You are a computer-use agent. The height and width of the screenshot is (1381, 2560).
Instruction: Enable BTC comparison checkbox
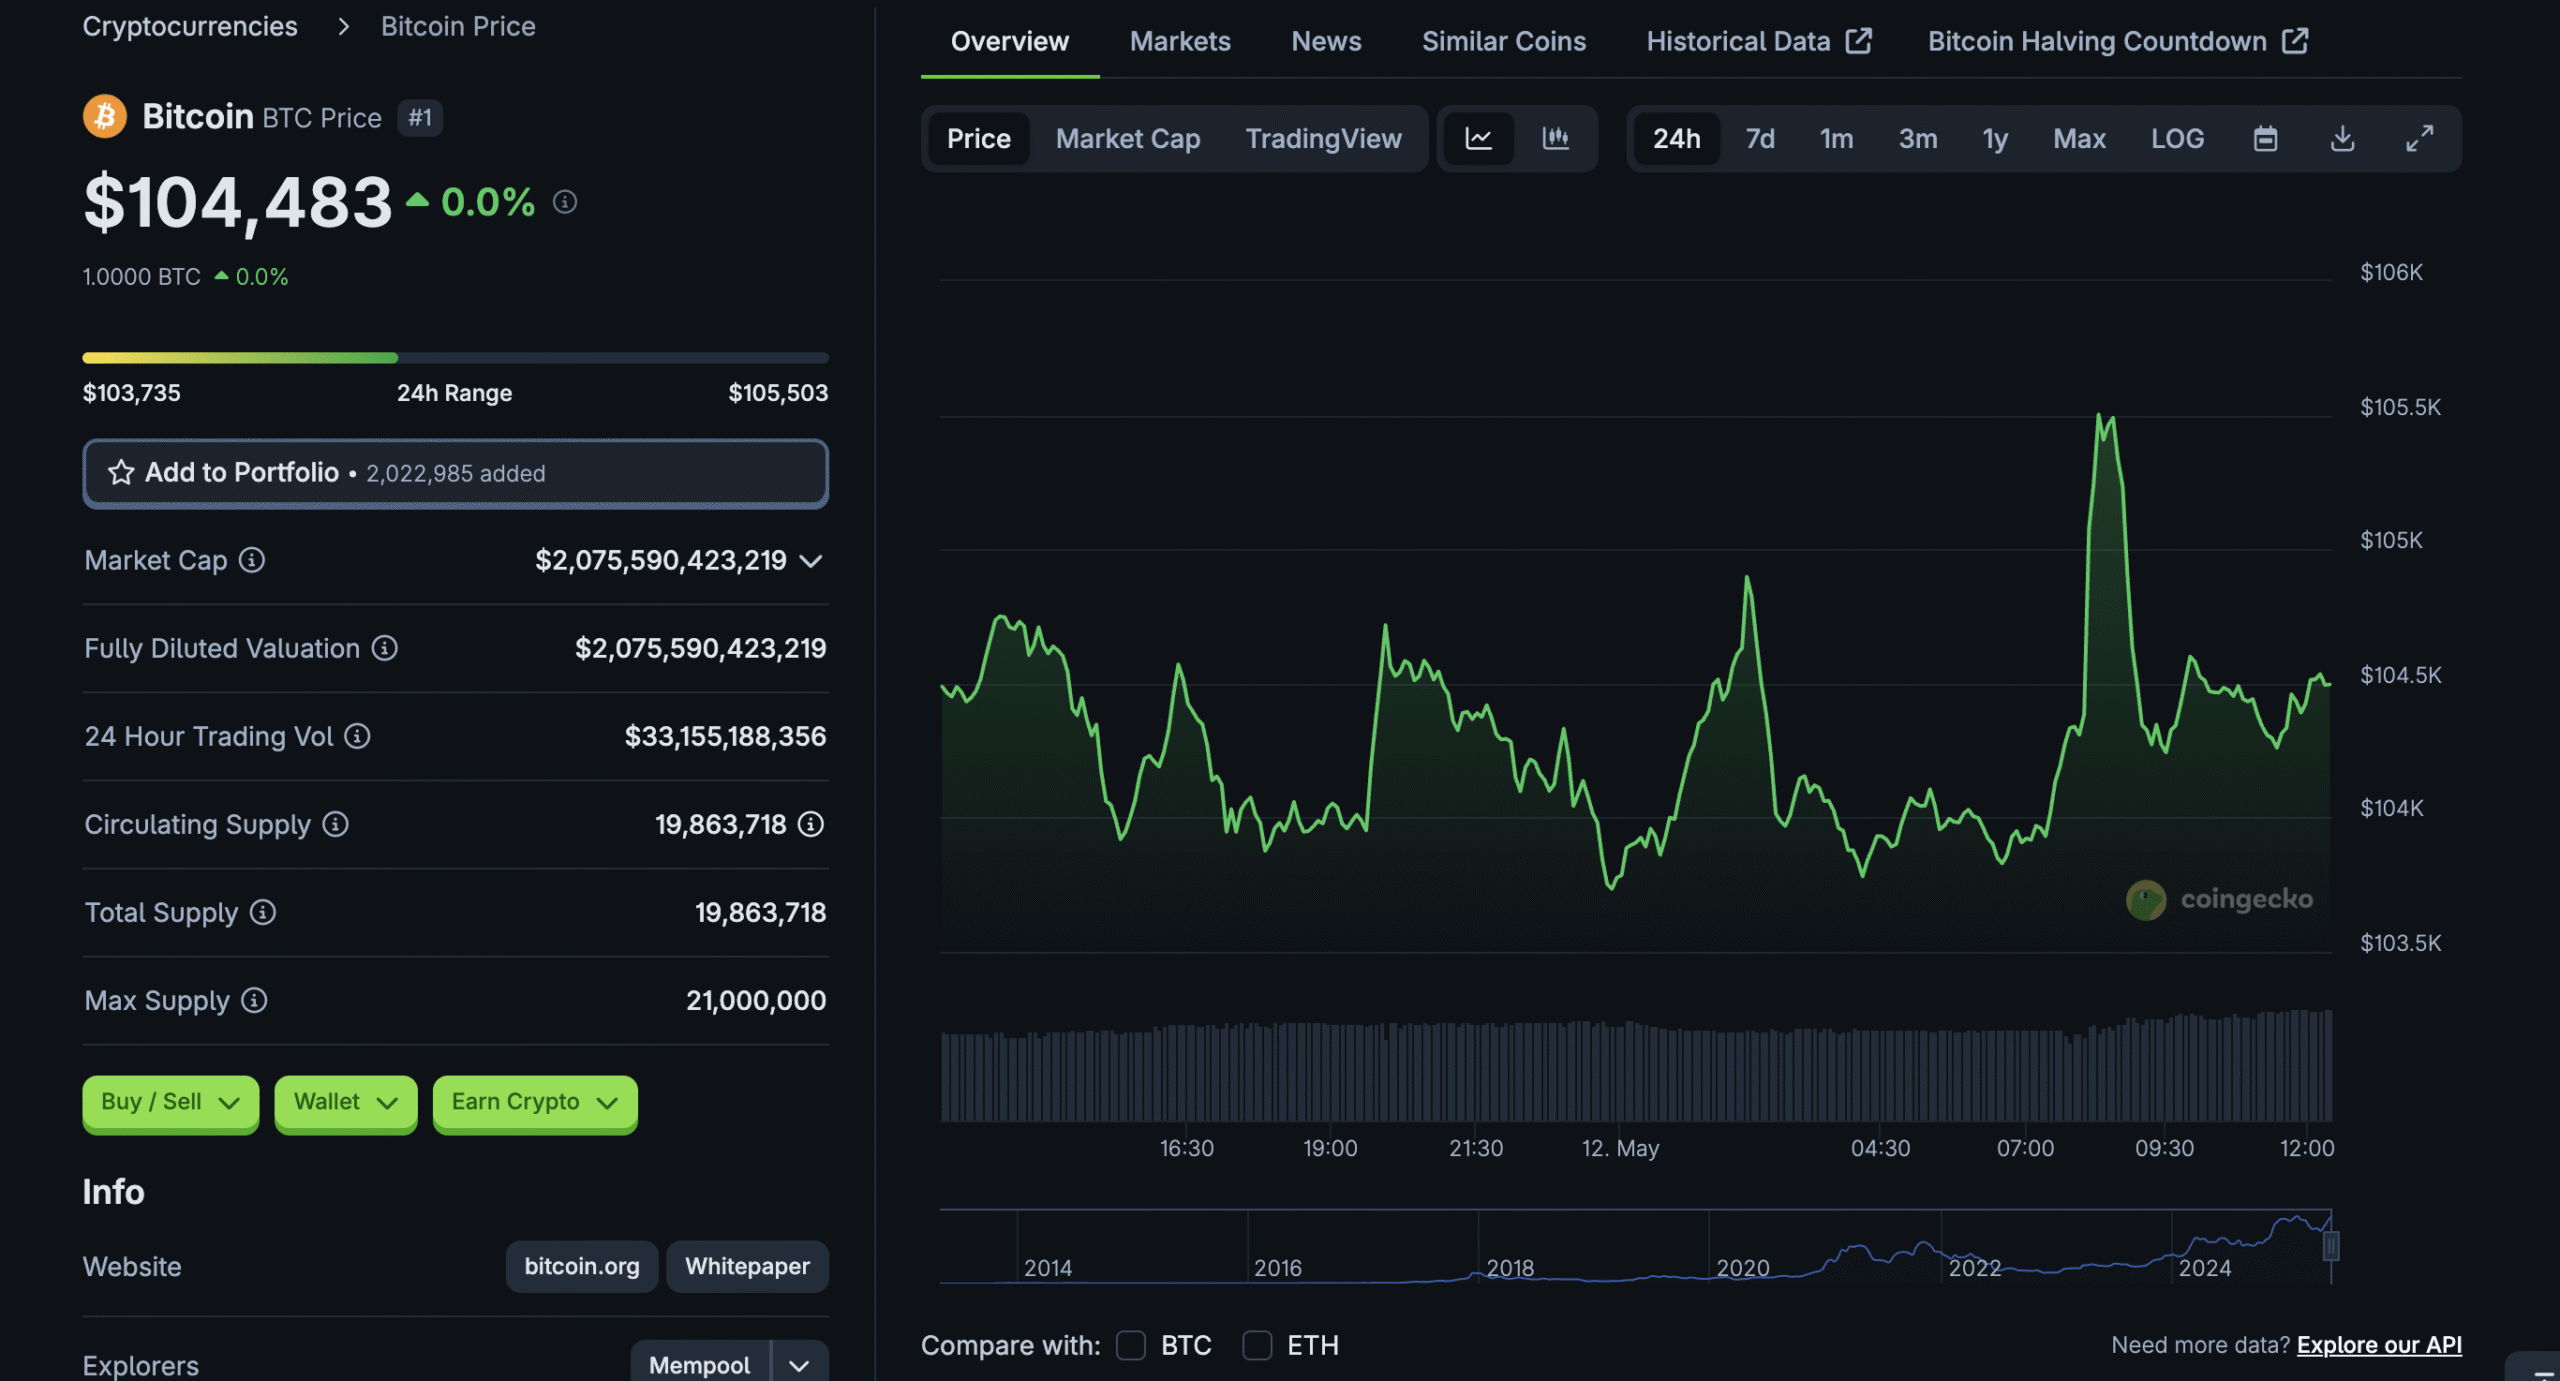click(1131, 1345)
